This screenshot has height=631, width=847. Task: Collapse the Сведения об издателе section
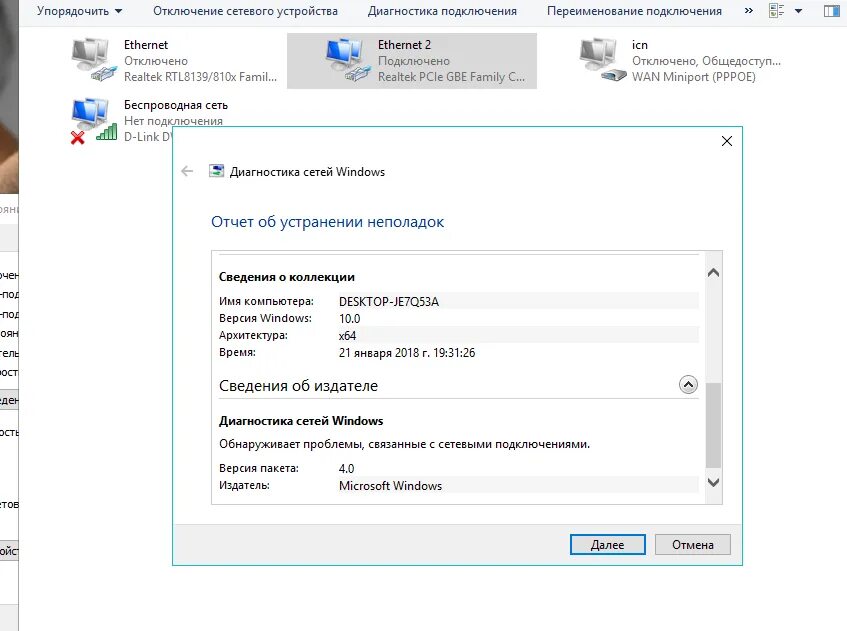click(x=688, y=385)
